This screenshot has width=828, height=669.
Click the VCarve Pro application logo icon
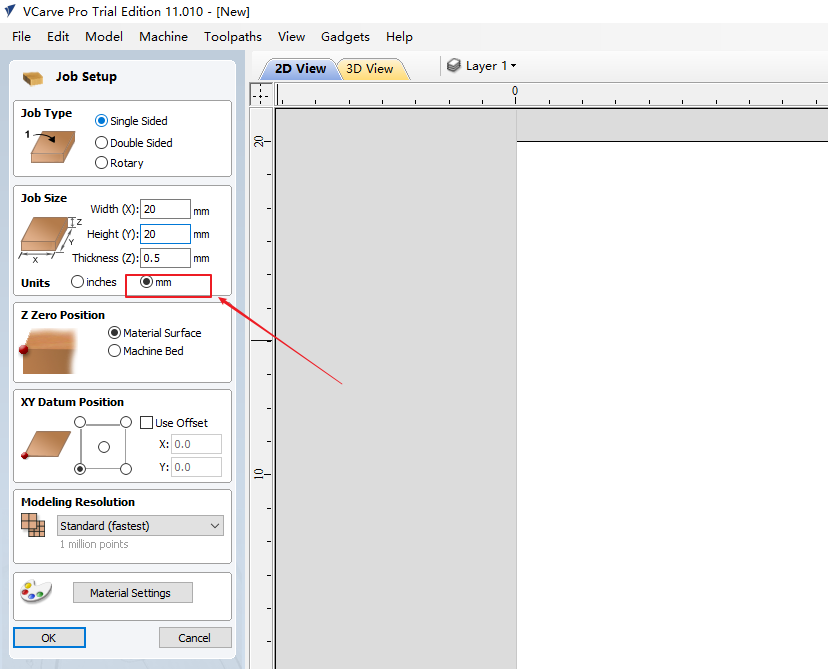pyautogui.click(x=10, y=11)
